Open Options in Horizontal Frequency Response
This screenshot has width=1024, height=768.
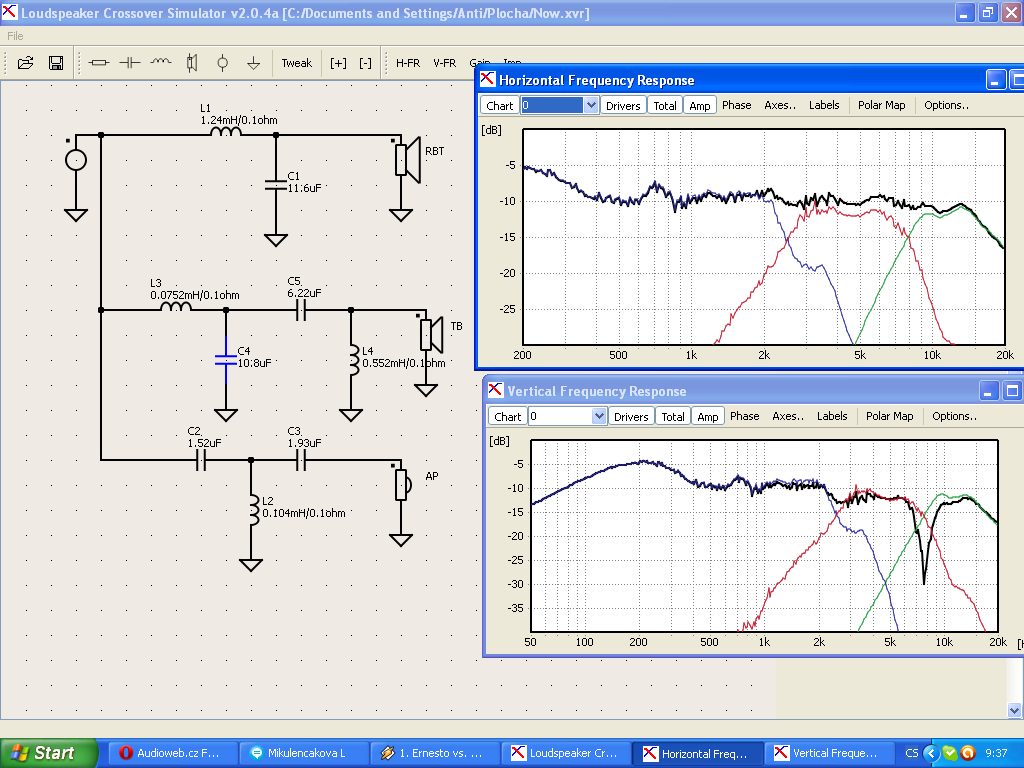click(946, 105)
